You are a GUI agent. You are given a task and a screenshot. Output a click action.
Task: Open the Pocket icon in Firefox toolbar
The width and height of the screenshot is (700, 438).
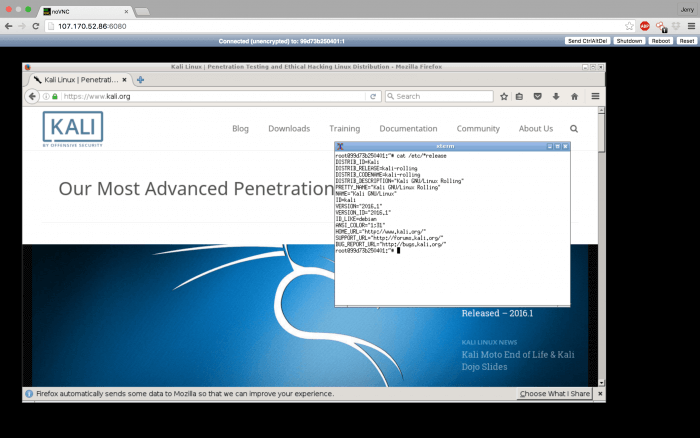coord(538,96)
